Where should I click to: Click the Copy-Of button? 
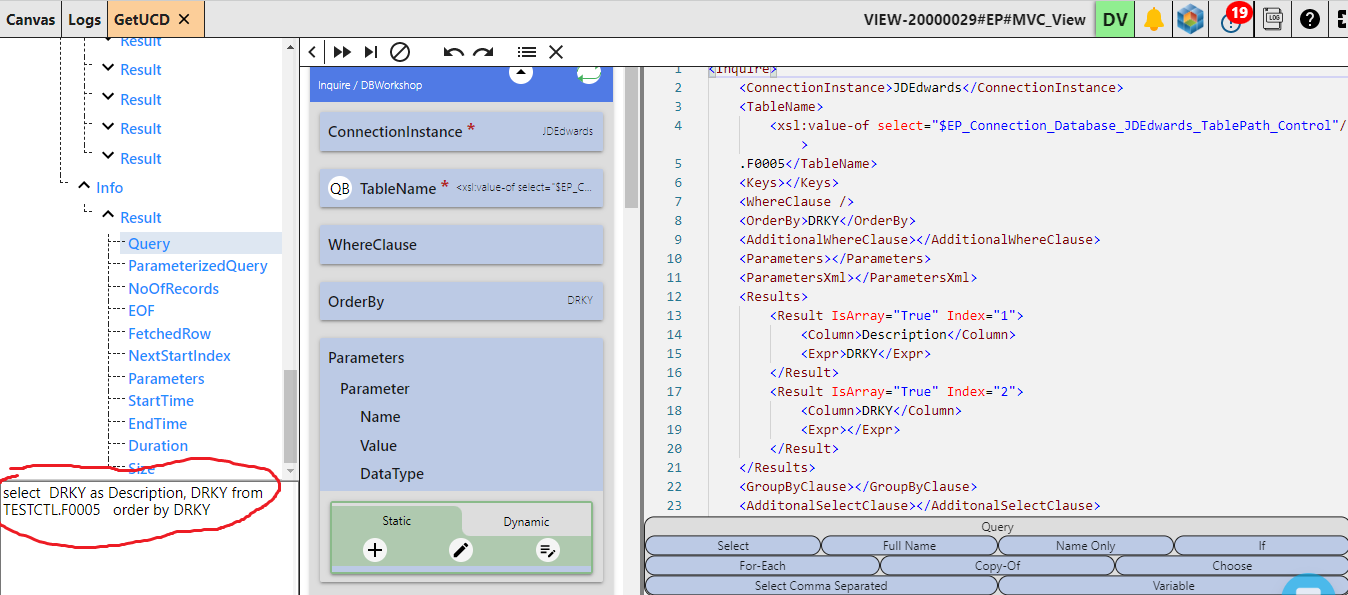[997, 565]
